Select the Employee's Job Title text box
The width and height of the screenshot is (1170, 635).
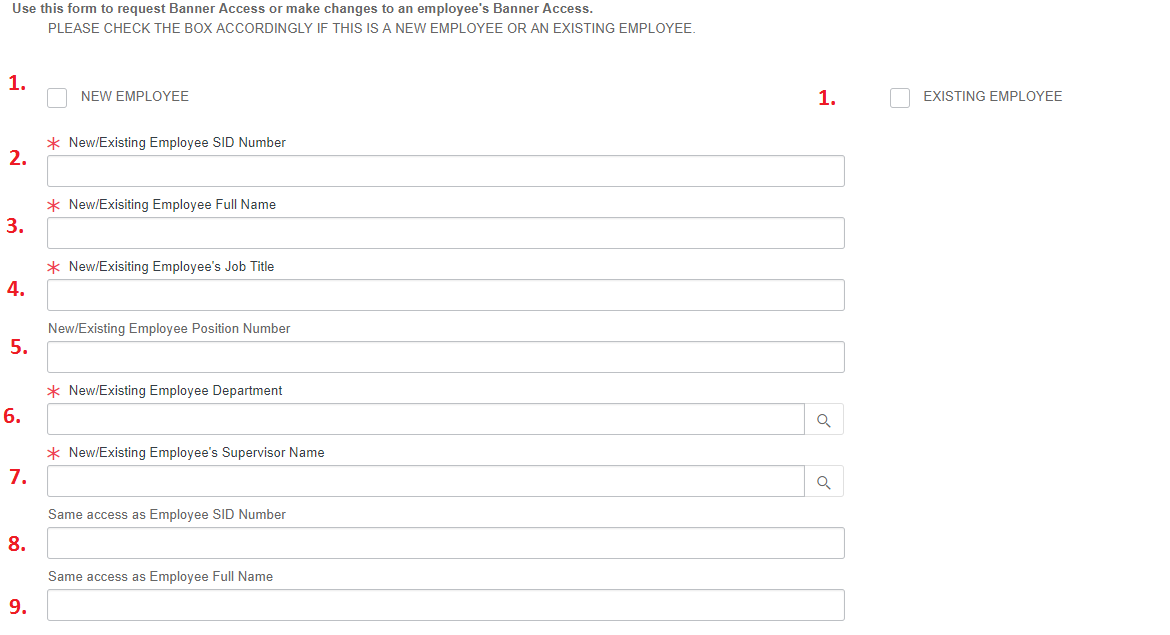(445, 295)
